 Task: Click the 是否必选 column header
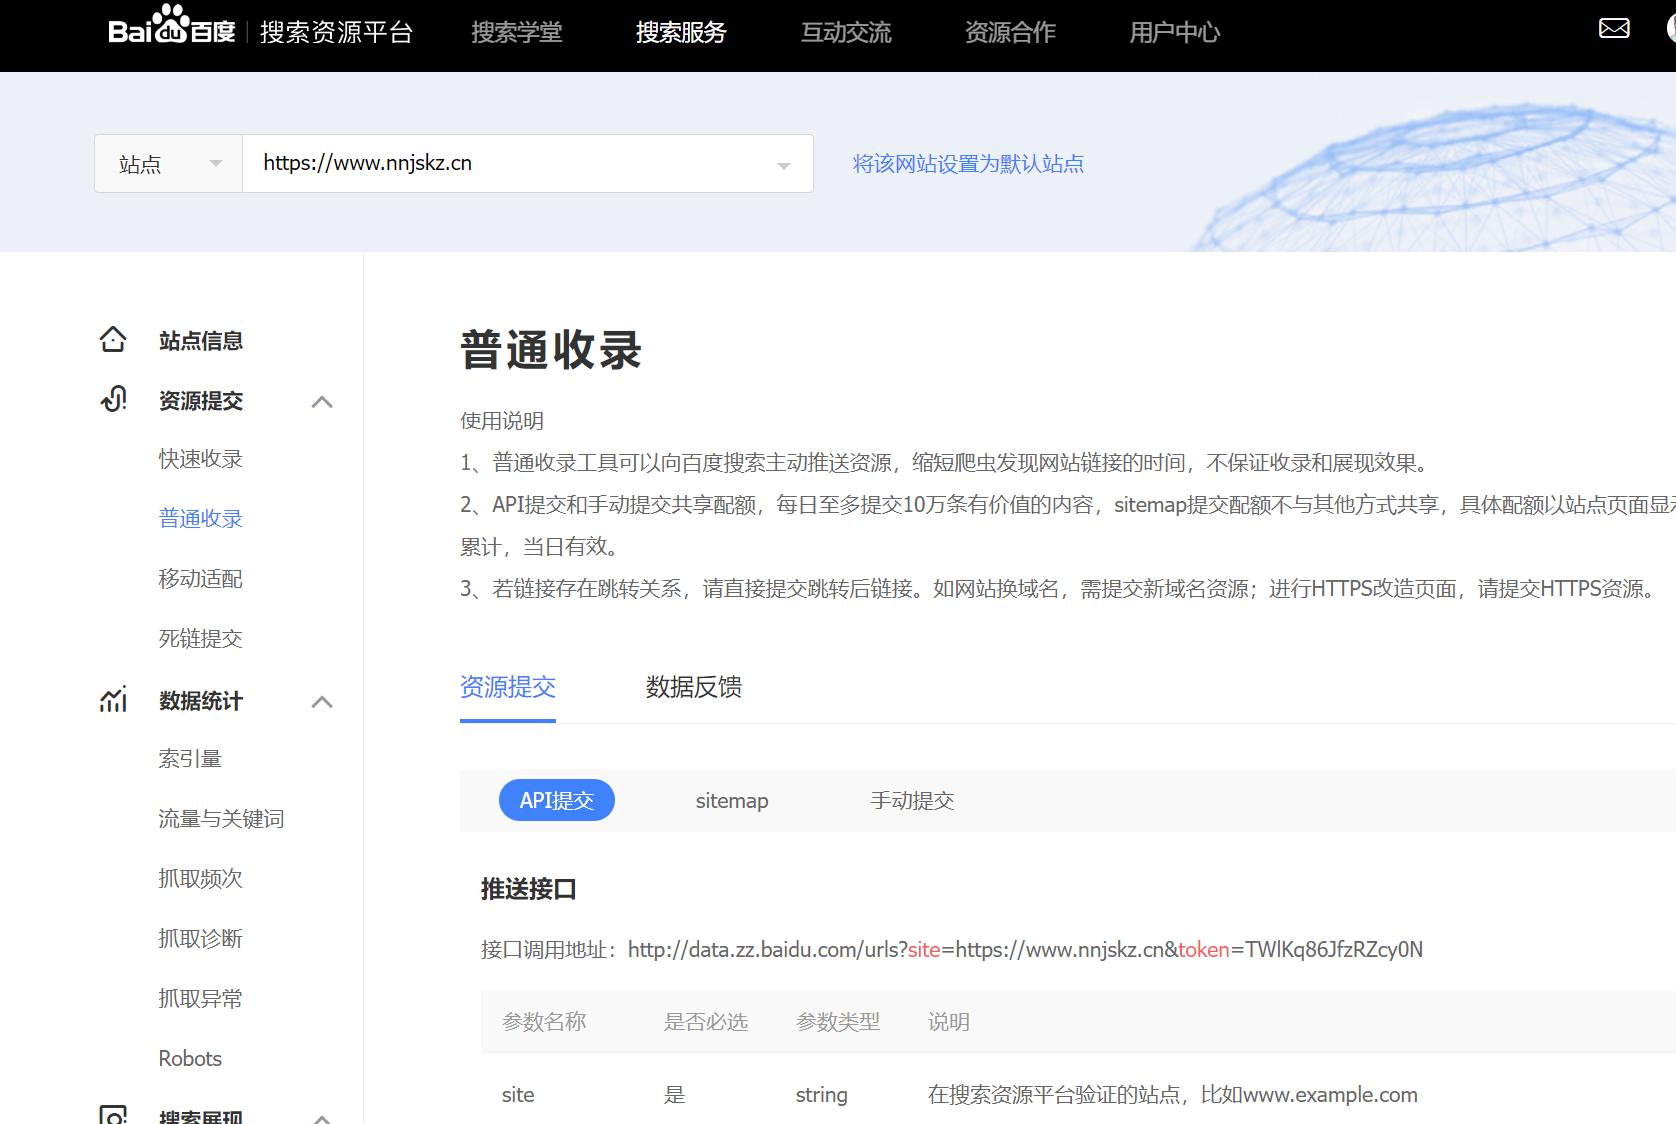coord(706,1022)
